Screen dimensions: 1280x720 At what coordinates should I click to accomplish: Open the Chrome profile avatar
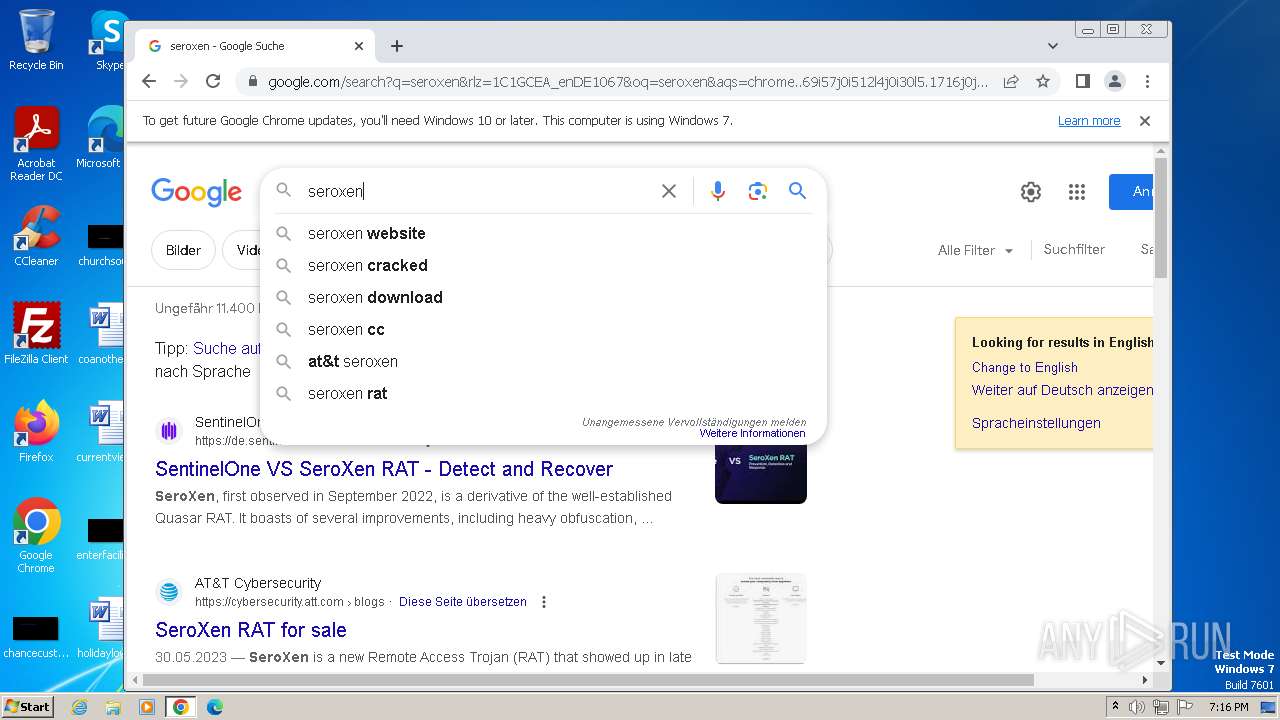click(x=1114, y=81)
